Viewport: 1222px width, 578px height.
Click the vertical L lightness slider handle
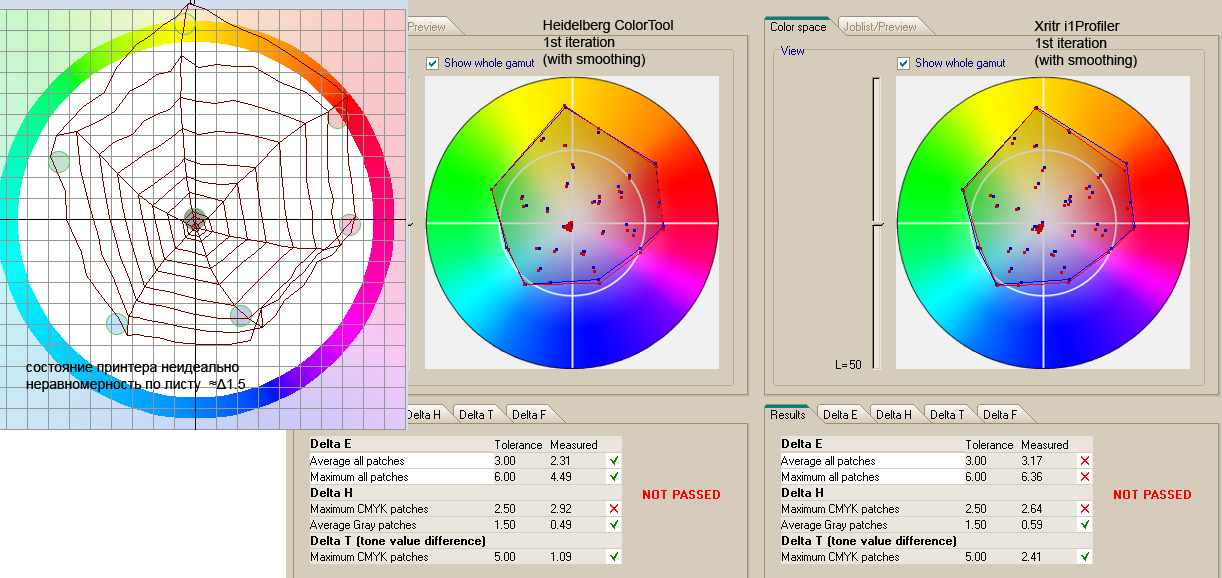(x=877, y=224)
